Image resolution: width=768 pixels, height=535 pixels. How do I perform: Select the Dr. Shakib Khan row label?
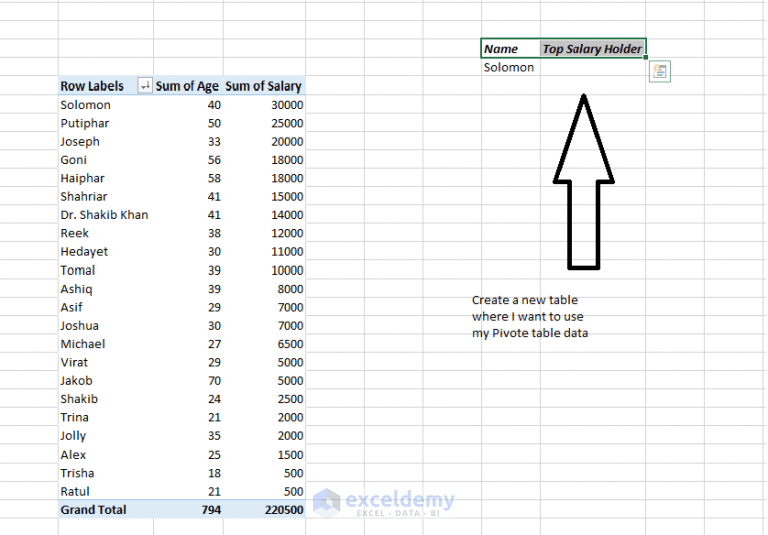tap(104, 215)
